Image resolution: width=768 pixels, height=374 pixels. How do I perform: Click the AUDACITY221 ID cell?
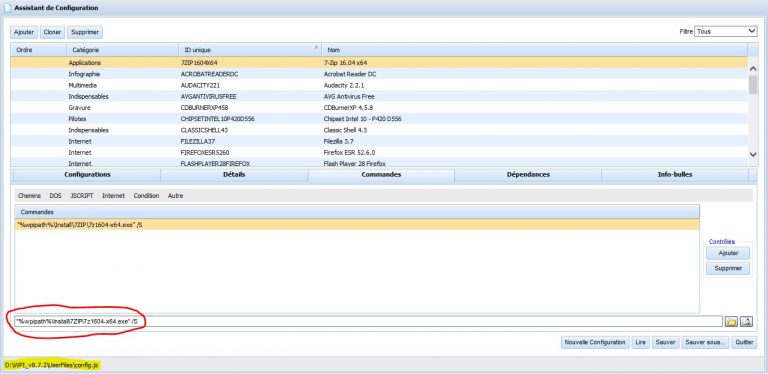pos(201,85)
